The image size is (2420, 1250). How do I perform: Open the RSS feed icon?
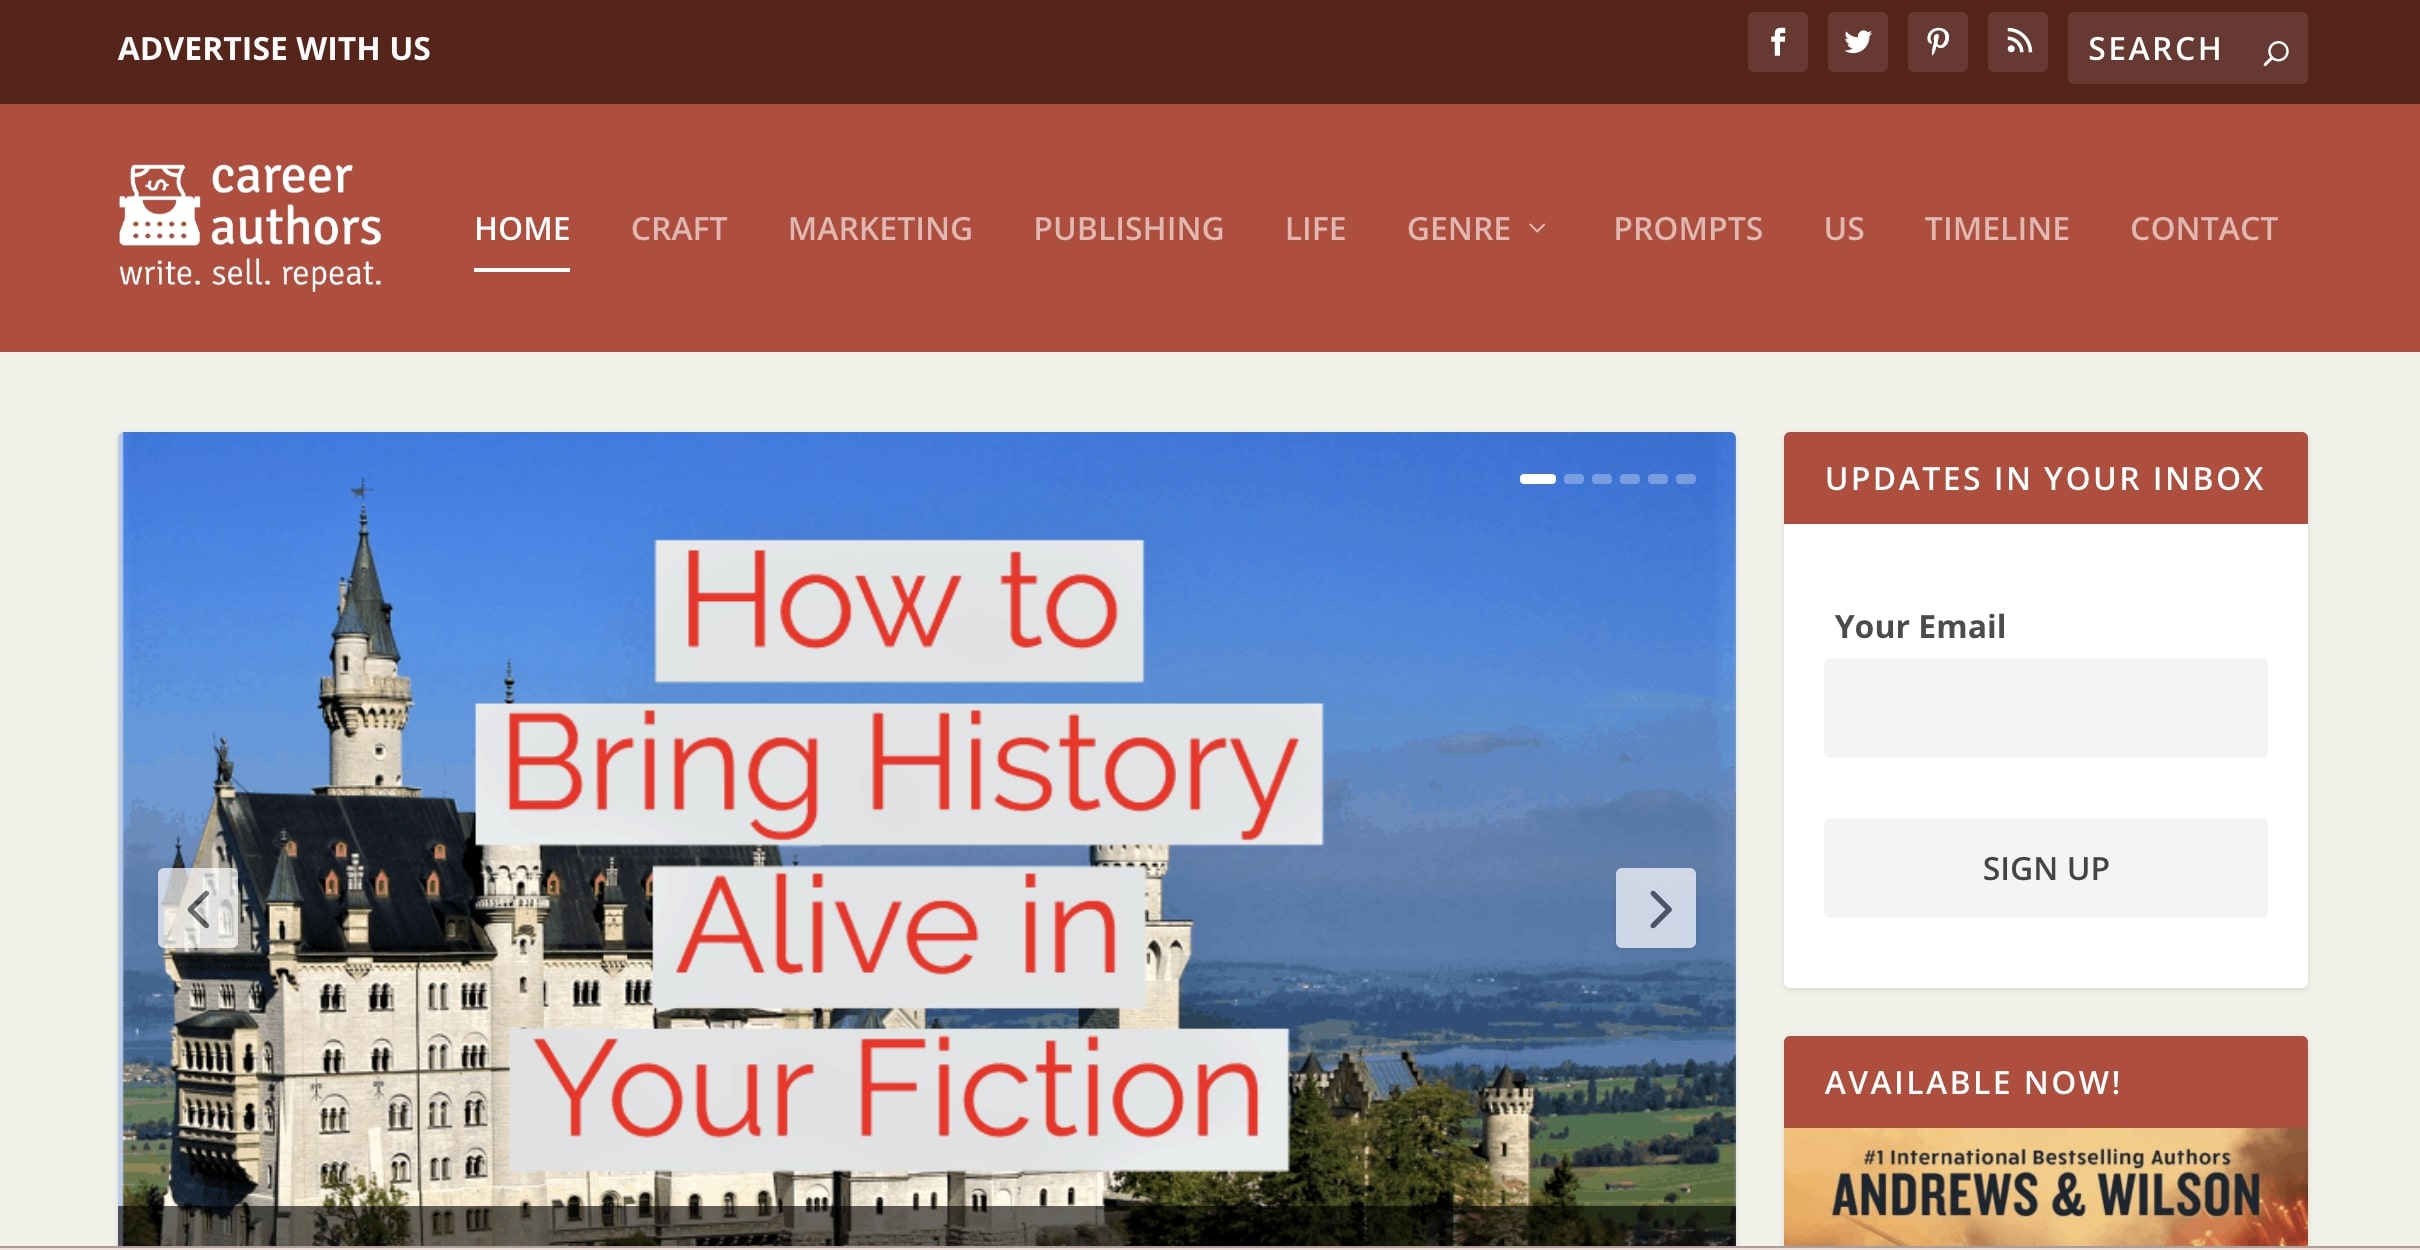click(x=2017, y=42)
